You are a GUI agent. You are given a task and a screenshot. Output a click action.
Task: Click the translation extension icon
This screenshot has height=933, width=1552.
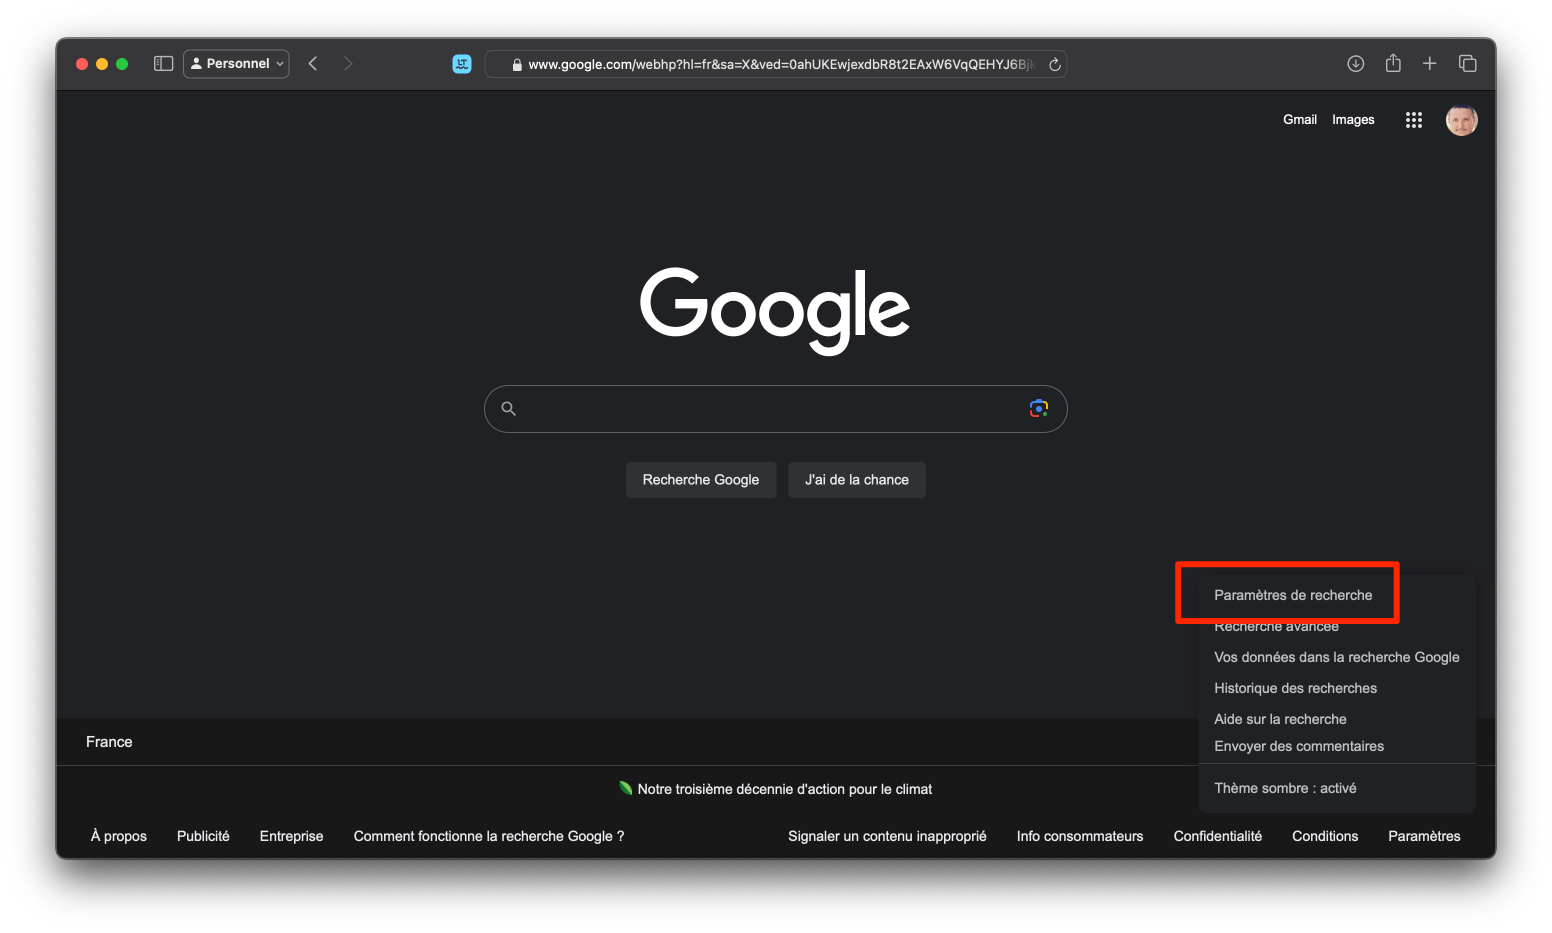[462, 64]
